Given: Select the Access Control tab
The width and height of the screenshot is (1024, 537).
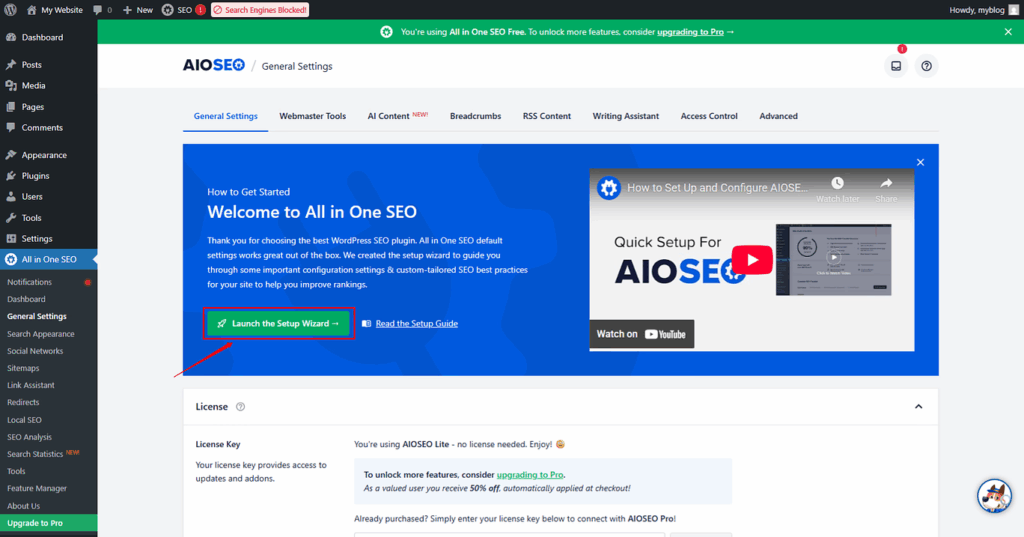Looking at the screenshot, I should (708, 116).
